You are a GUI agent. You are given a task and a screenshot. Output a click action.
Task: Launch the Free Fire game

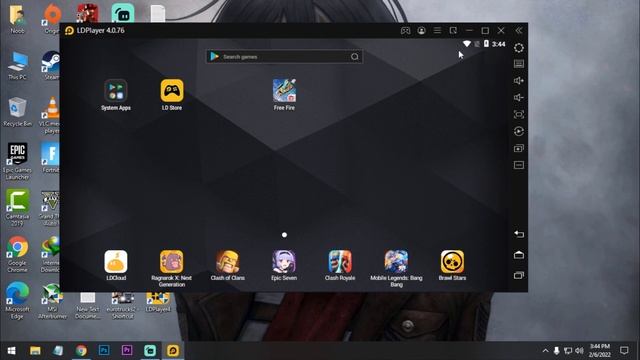[x=284, y=95]
